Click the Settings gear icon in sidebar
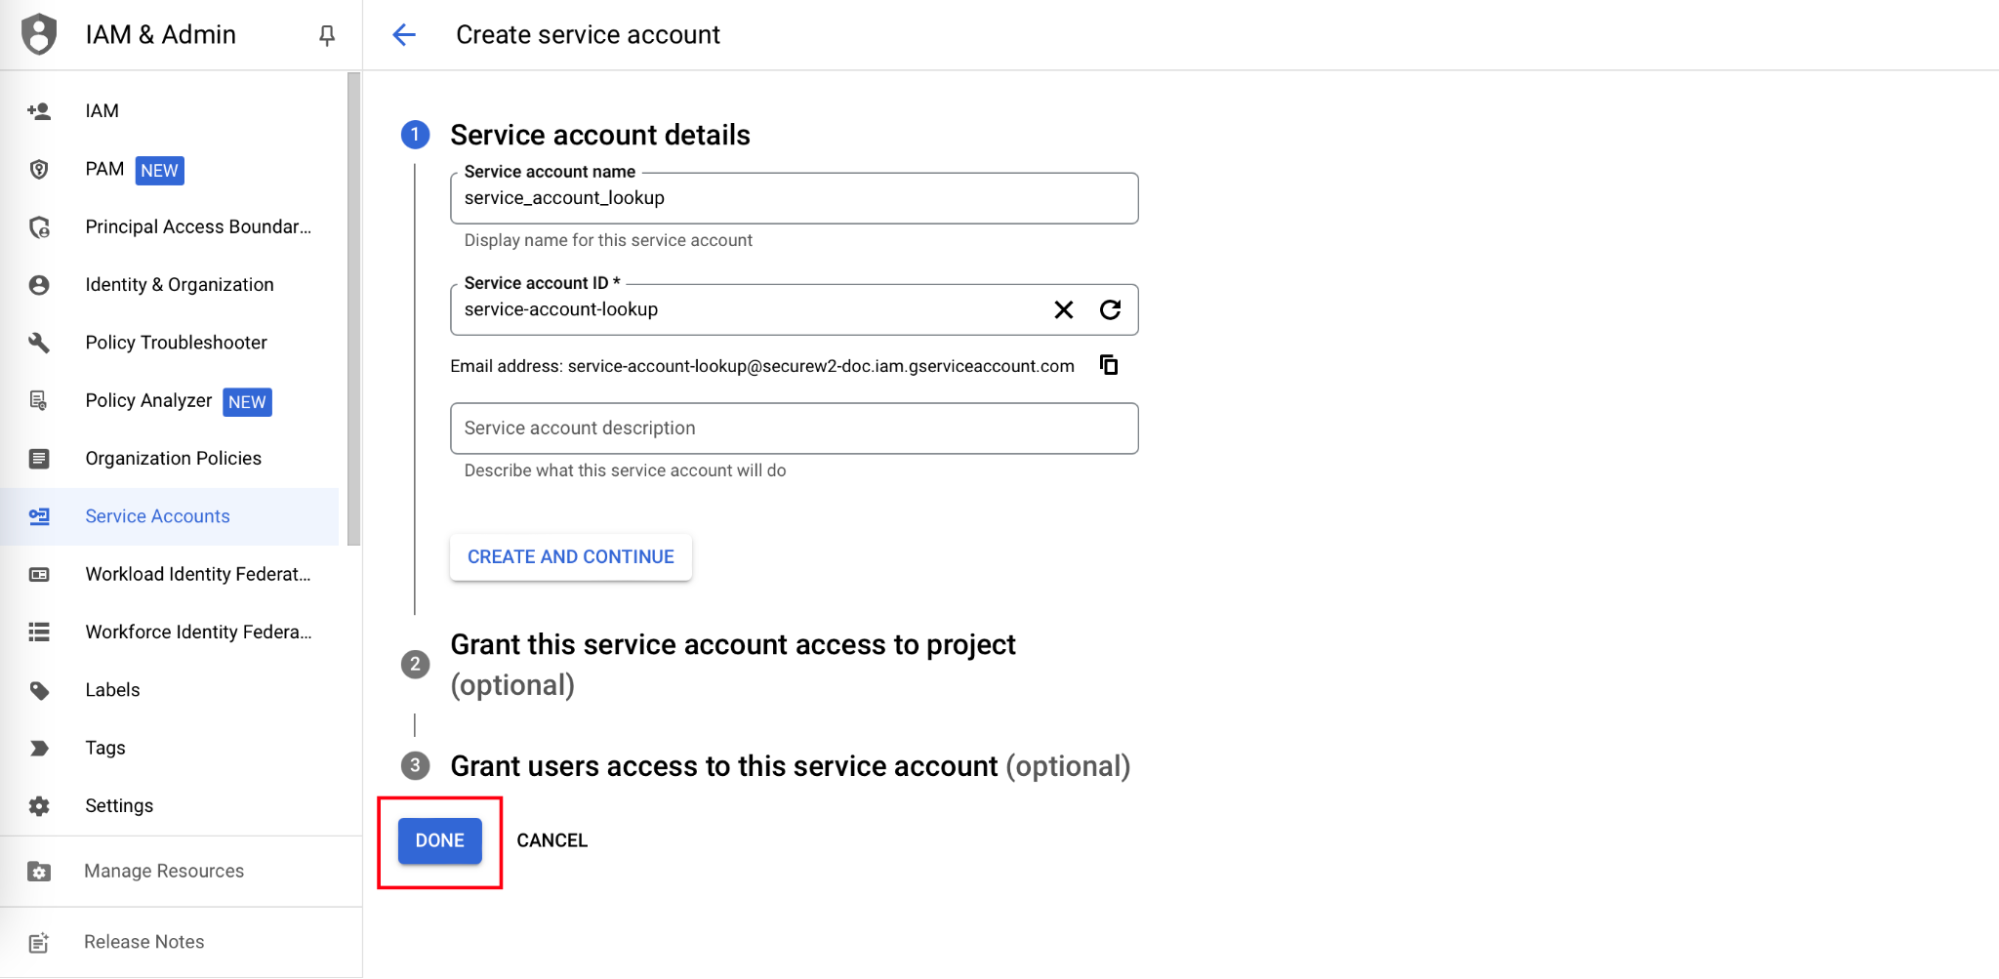This screenshot has width=1999, height=979. (x=39, y=806)
